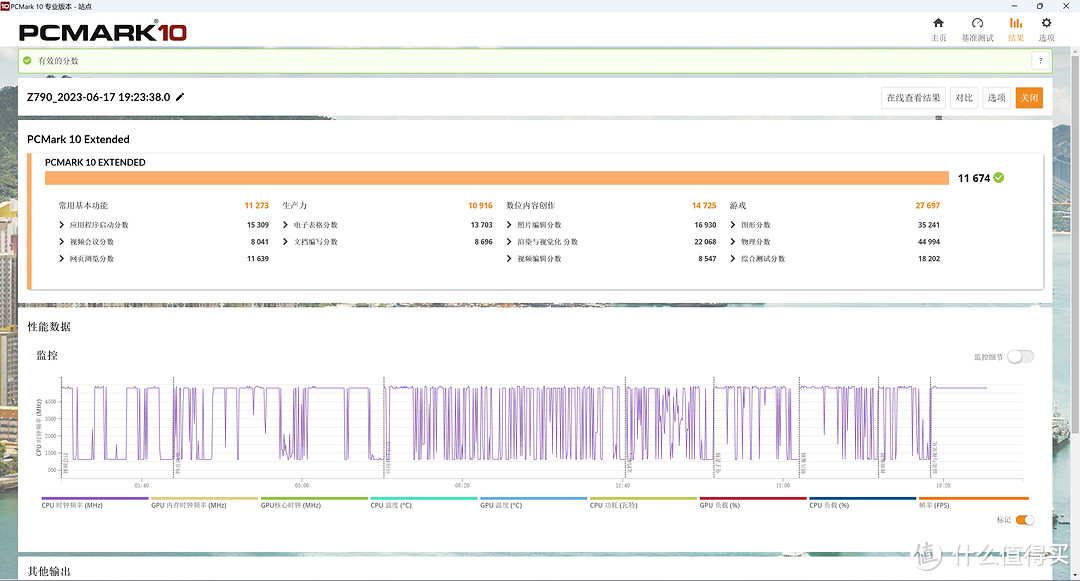Click the 常用基本功能 heading
This screenshot has width=1080, height=581.
(x=83, y=206)
